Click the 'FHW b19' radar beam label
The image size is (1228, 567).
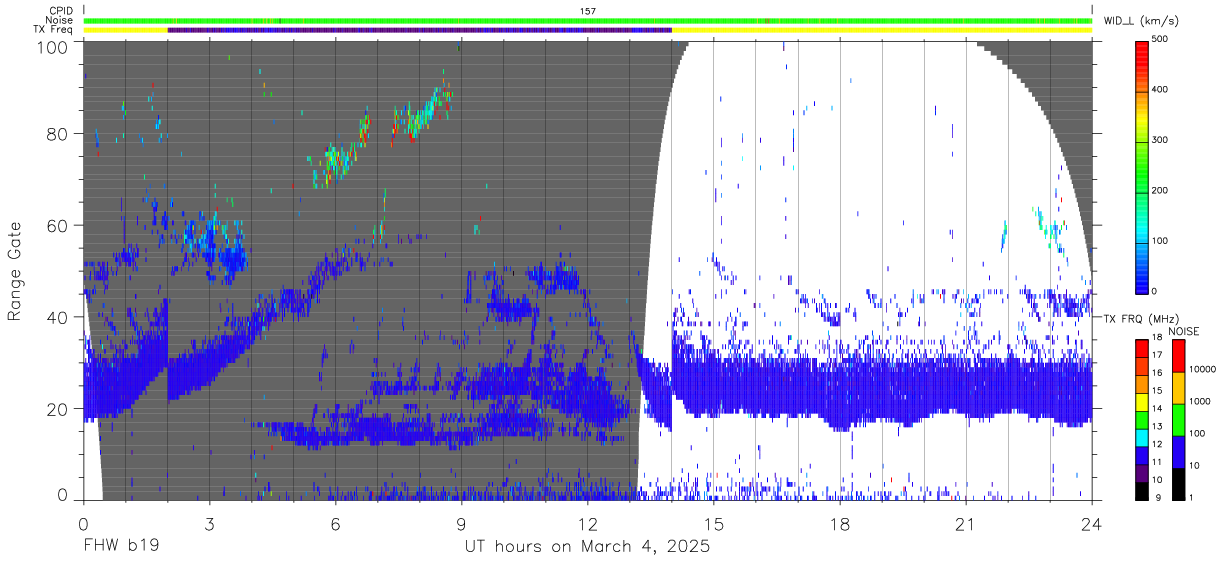(x=122, y=547)
